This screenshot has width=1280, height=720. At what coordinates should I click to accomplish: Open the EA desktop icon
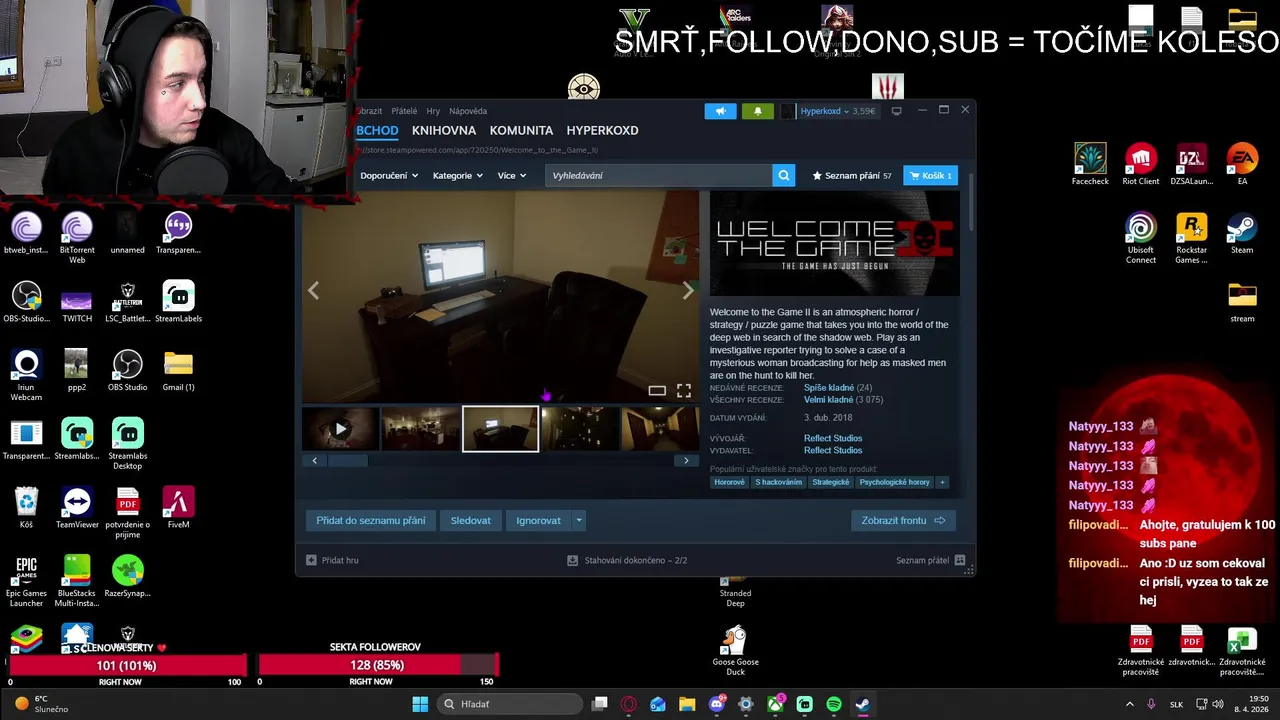pyautogui.click(x=1242, y=165)
